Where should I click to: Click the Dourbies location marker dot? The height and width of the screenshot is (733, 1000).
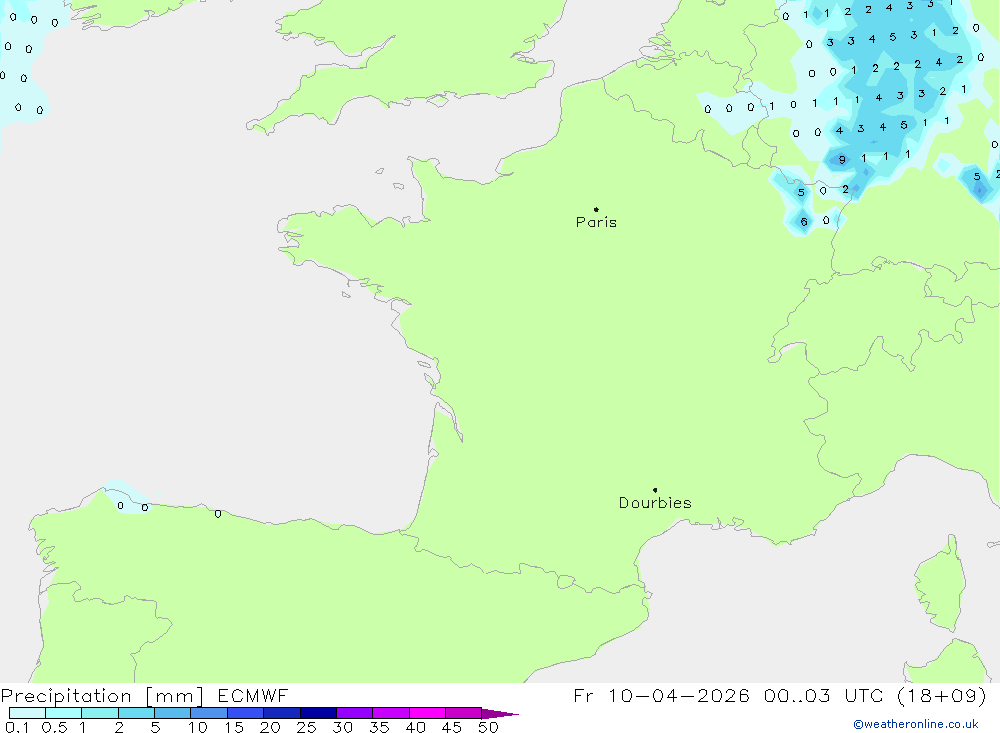(655, 490)
